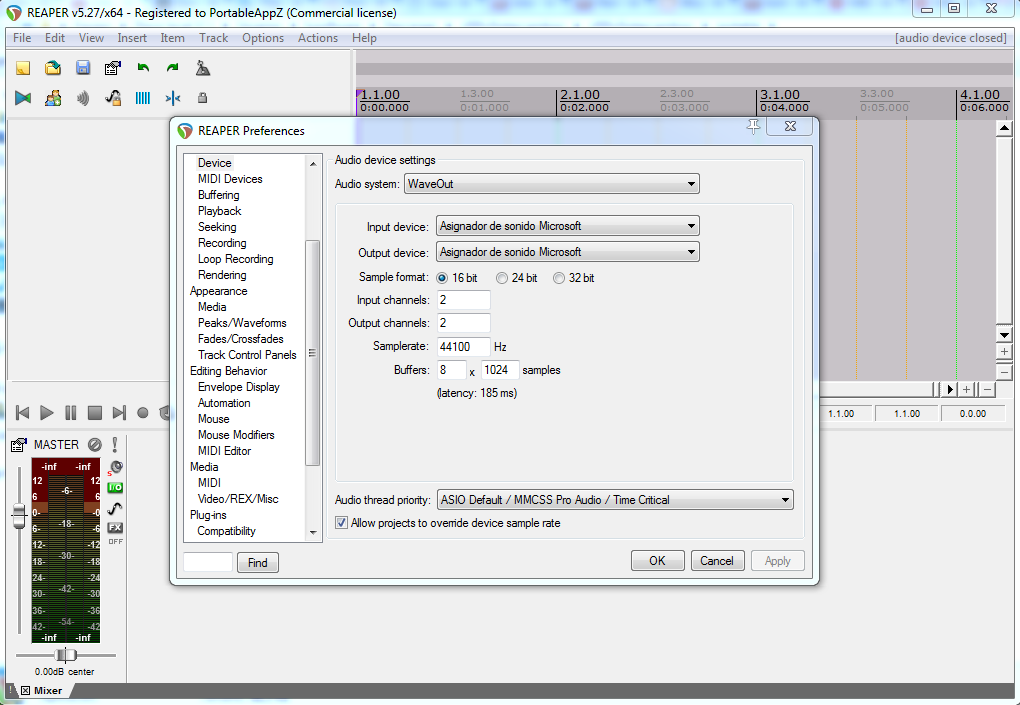
Task: Toggle the item grouping toolbar icon
Action: (x=53, y=98)
